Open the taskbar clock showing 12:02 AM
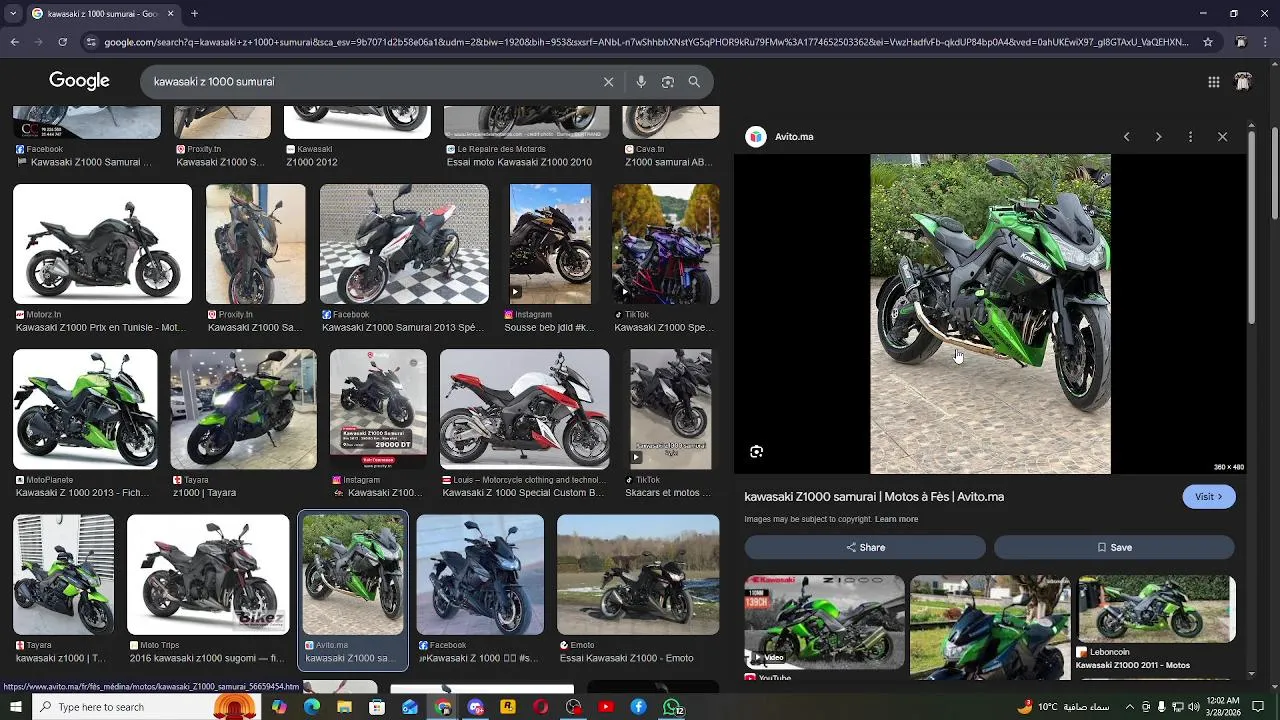 (x=1224, y=707)
